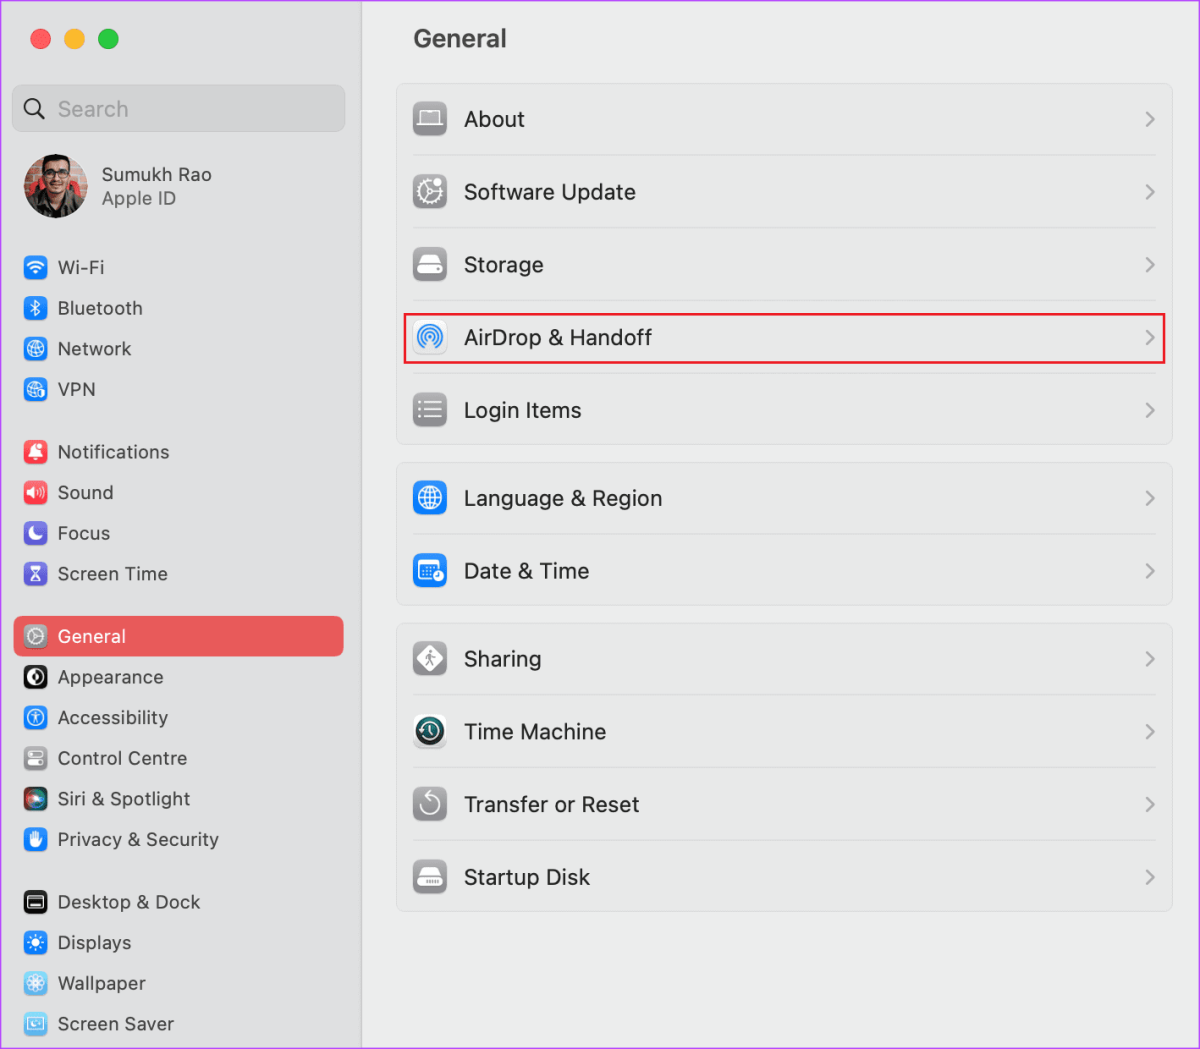Click the AirDrop & Handoff icon
The height and width of the screenshot is (1049, 1200).
[x=430, y=337]
